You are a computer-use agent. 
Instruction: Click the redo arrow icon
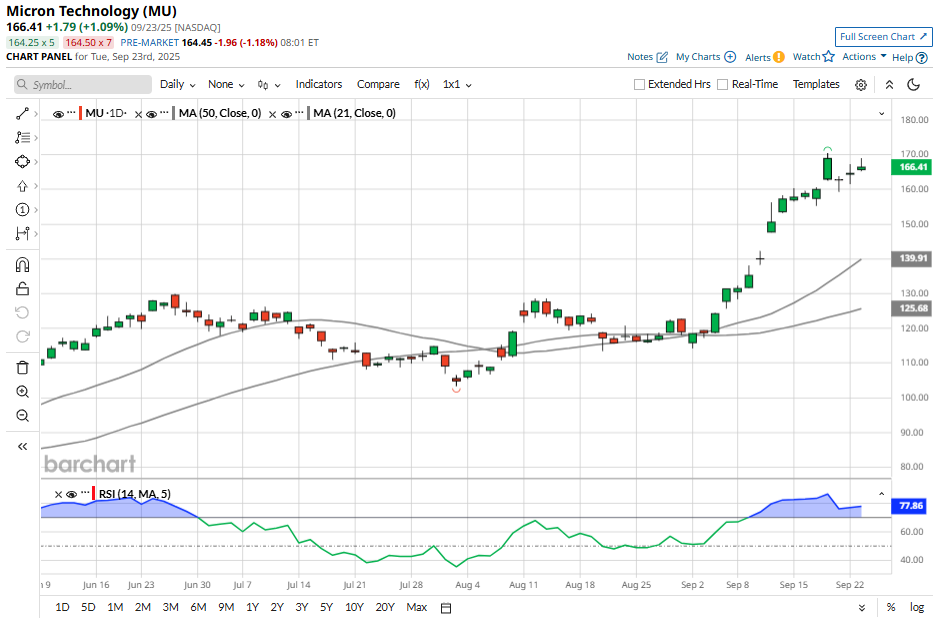tap(22, 336)
